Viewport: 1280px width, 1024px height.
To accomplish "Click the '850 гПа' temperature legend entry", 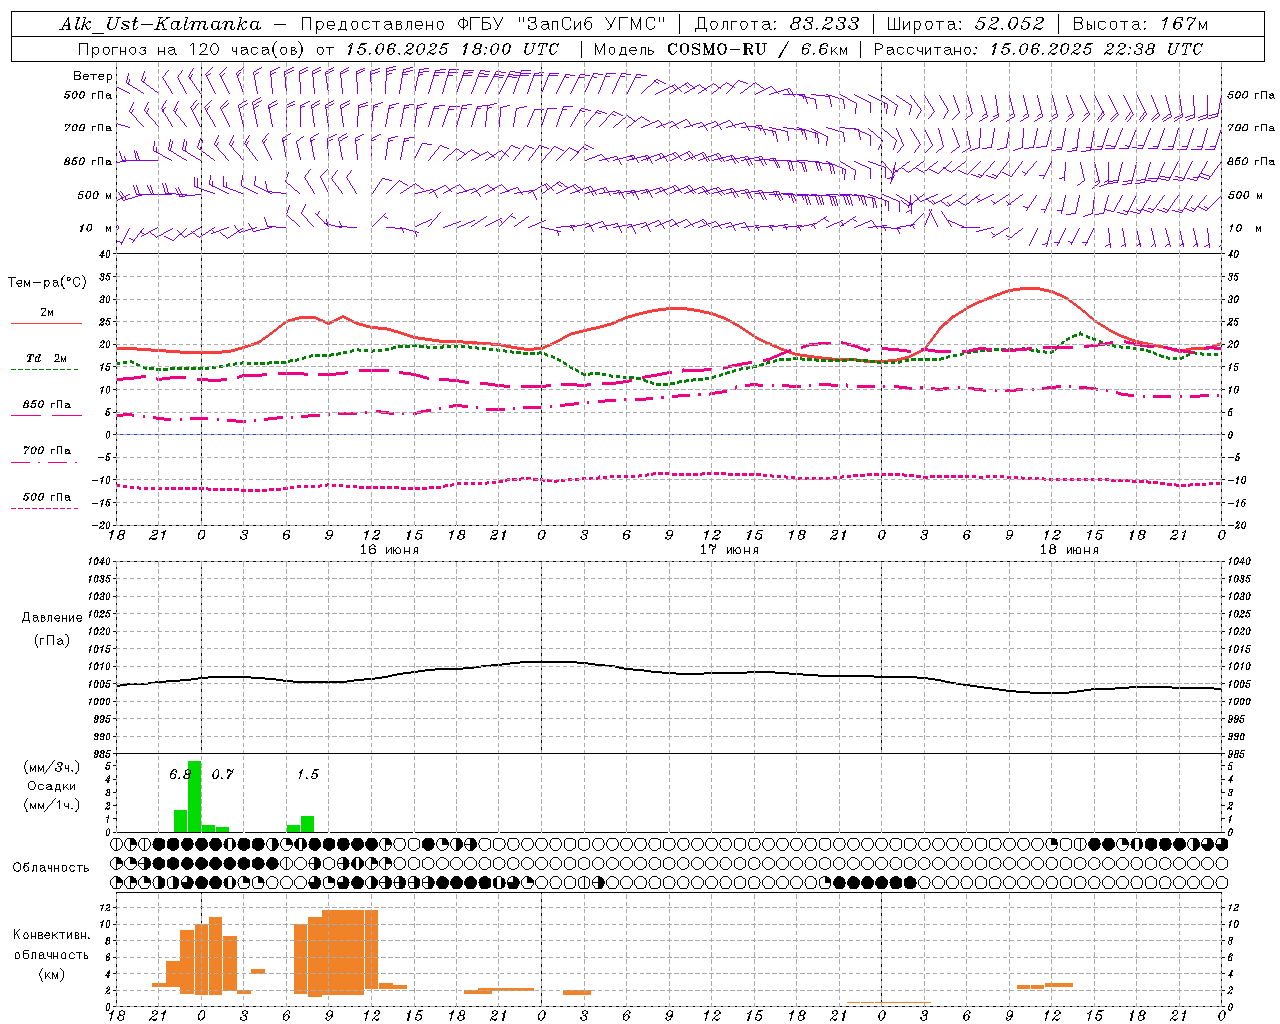I will [x=47, y=405].
